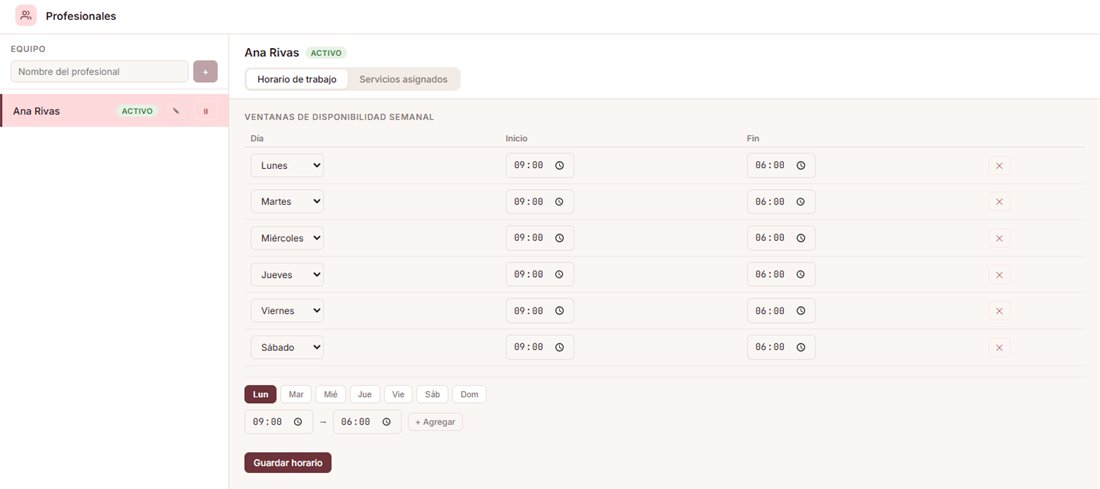Open the Martes day dropdown
The height and width of the screenshot is (489, 1100).
pos(287,201)
